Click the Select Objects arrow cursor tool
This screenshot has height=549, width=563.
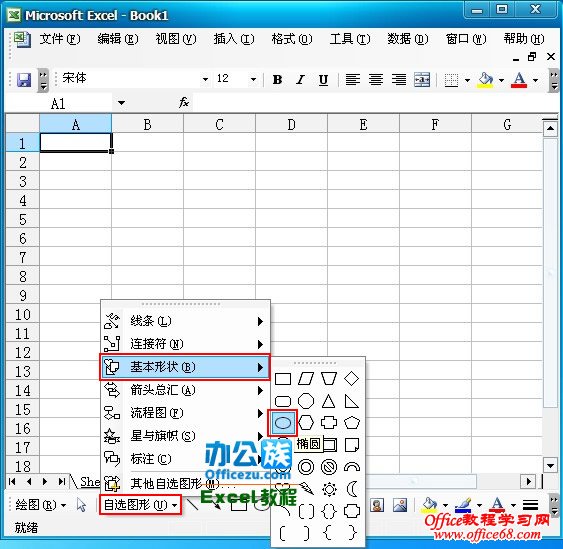(x=82, y=505)
